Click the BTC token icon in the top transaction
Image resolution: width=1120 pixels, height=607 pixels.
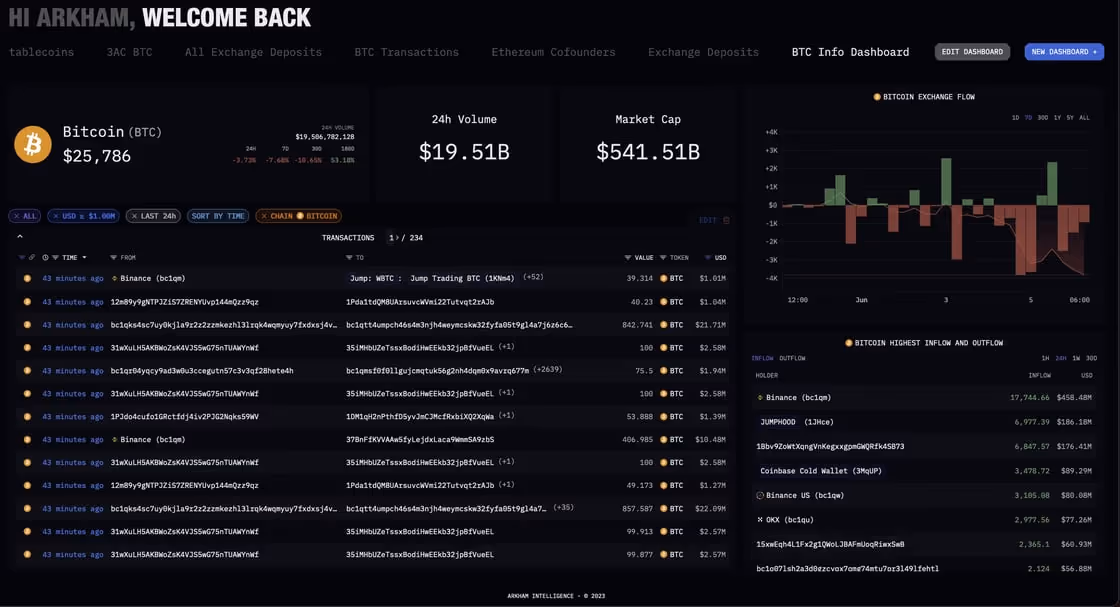tap(662, 278)
